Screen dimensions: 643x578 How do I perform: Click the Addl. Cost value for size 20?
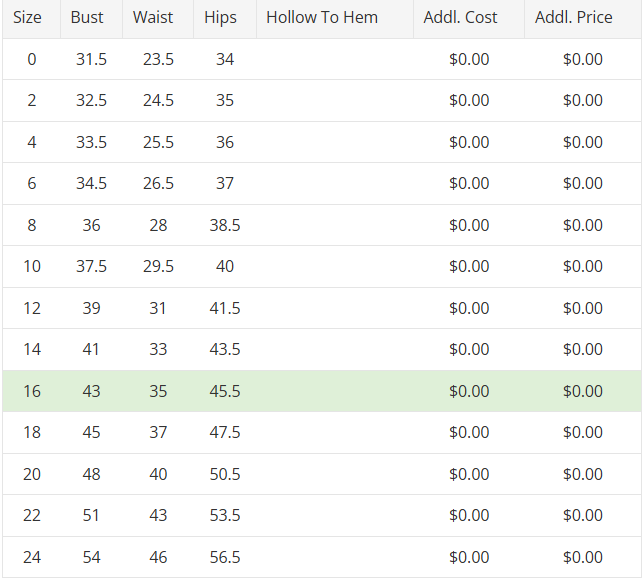coord(469,474)
